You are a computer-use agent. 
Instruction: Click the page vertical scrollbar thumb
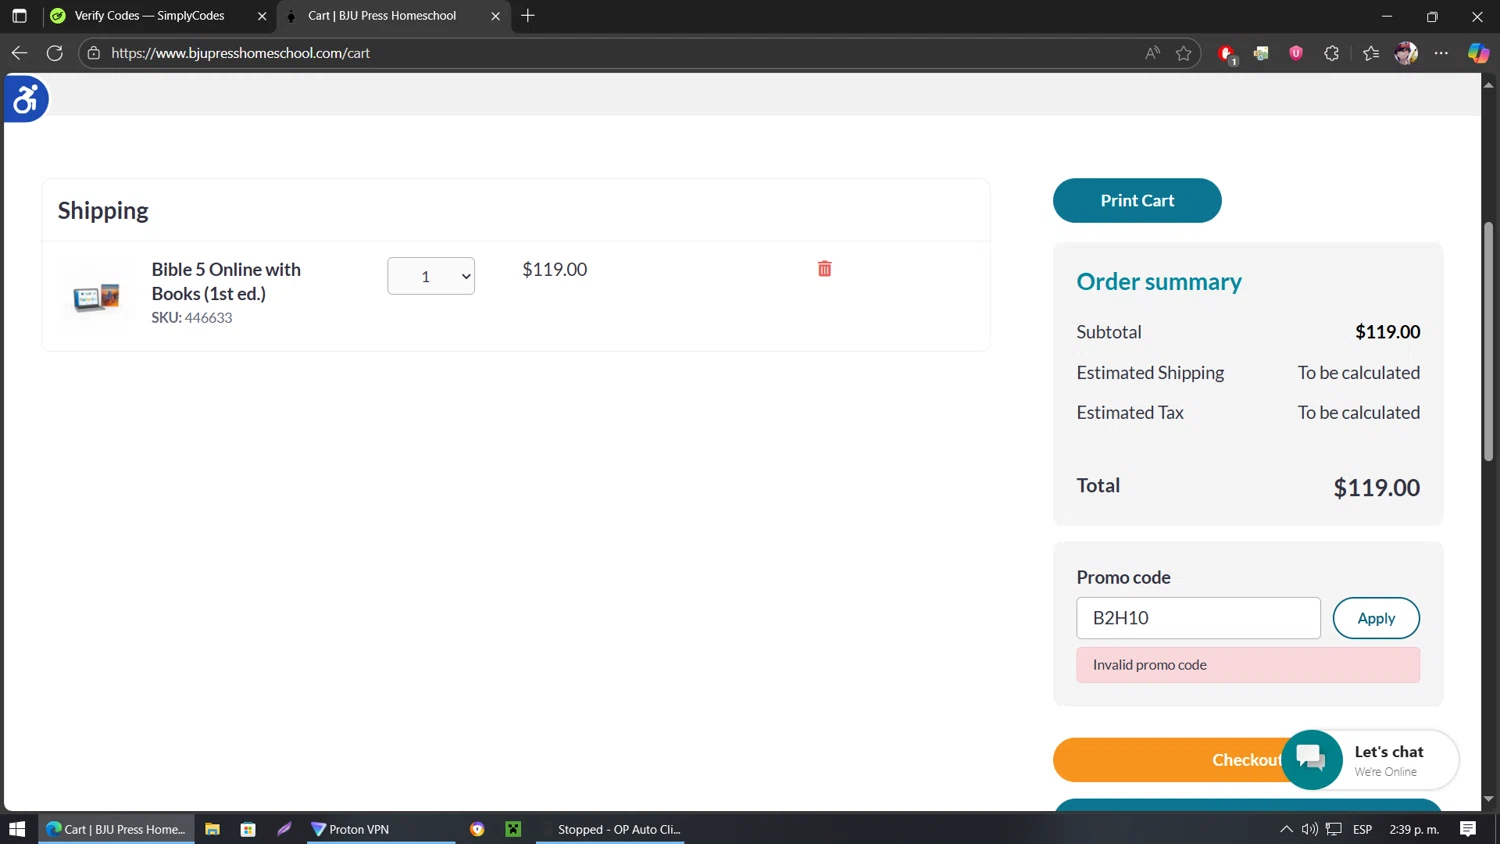tap(1488, 341)
